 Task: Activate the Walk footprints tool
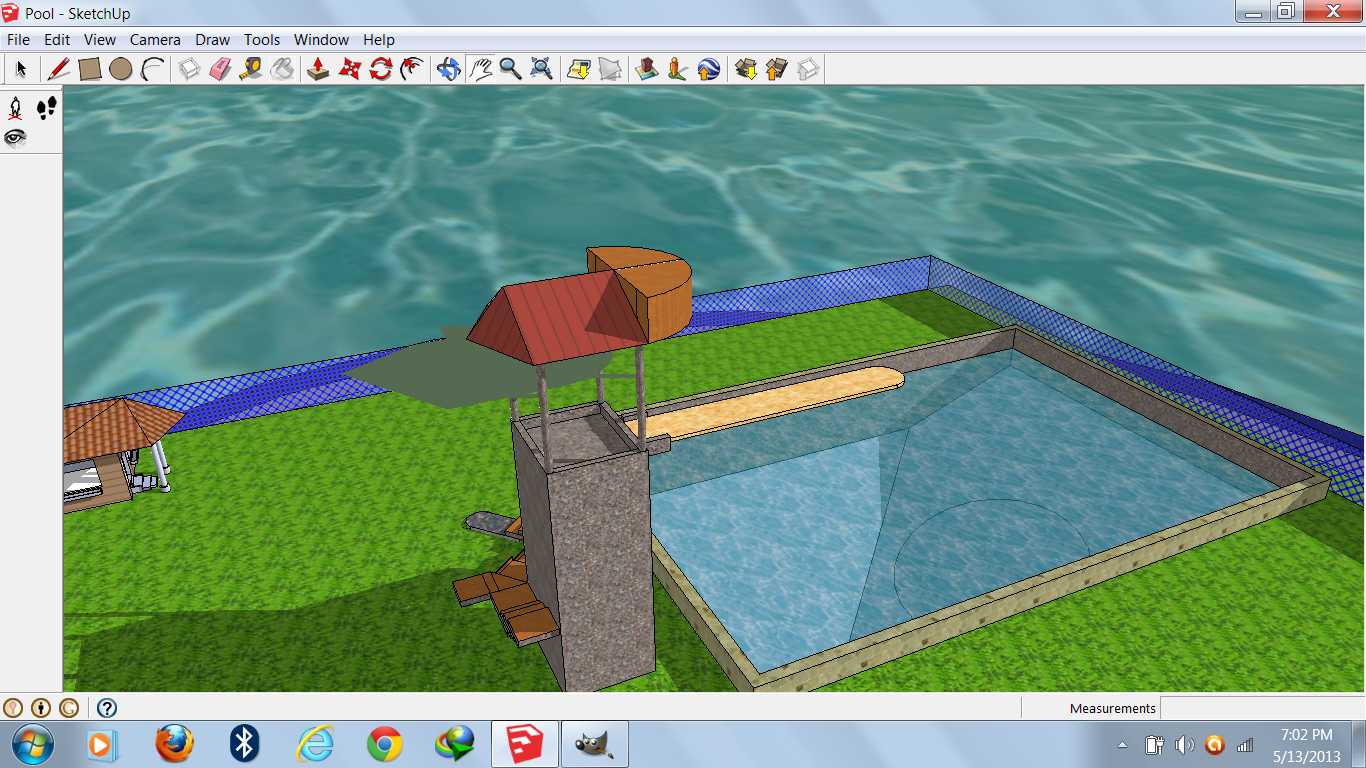[x=46, y=108]
